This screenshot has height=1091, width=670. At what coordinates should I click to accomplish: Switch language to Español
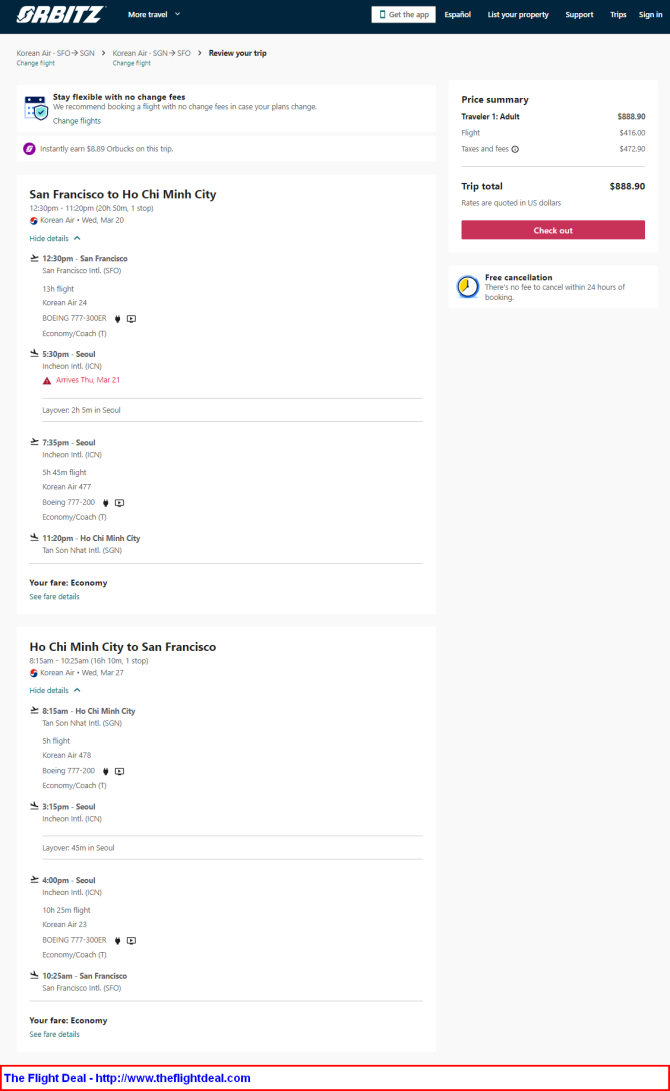[x=458, y=15]
